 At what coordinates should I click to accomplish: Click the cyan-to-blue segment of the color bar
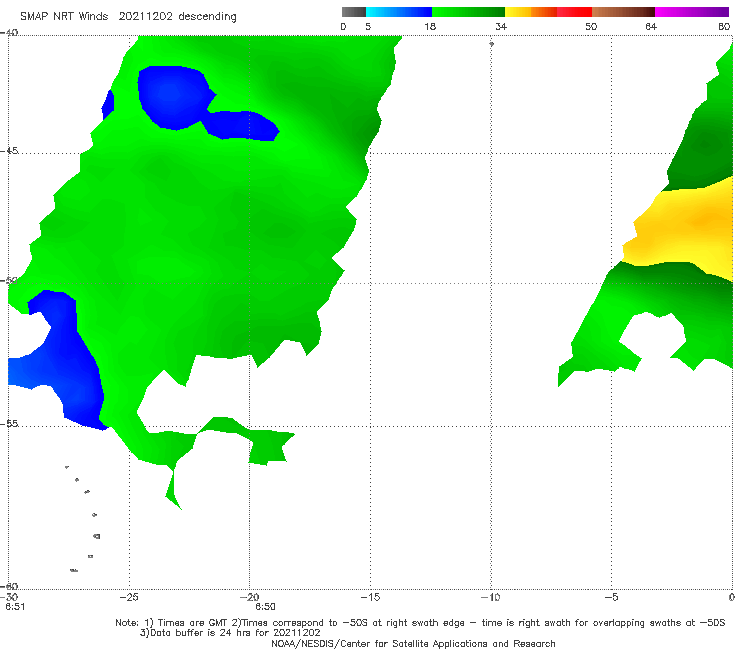pos(399,12)
